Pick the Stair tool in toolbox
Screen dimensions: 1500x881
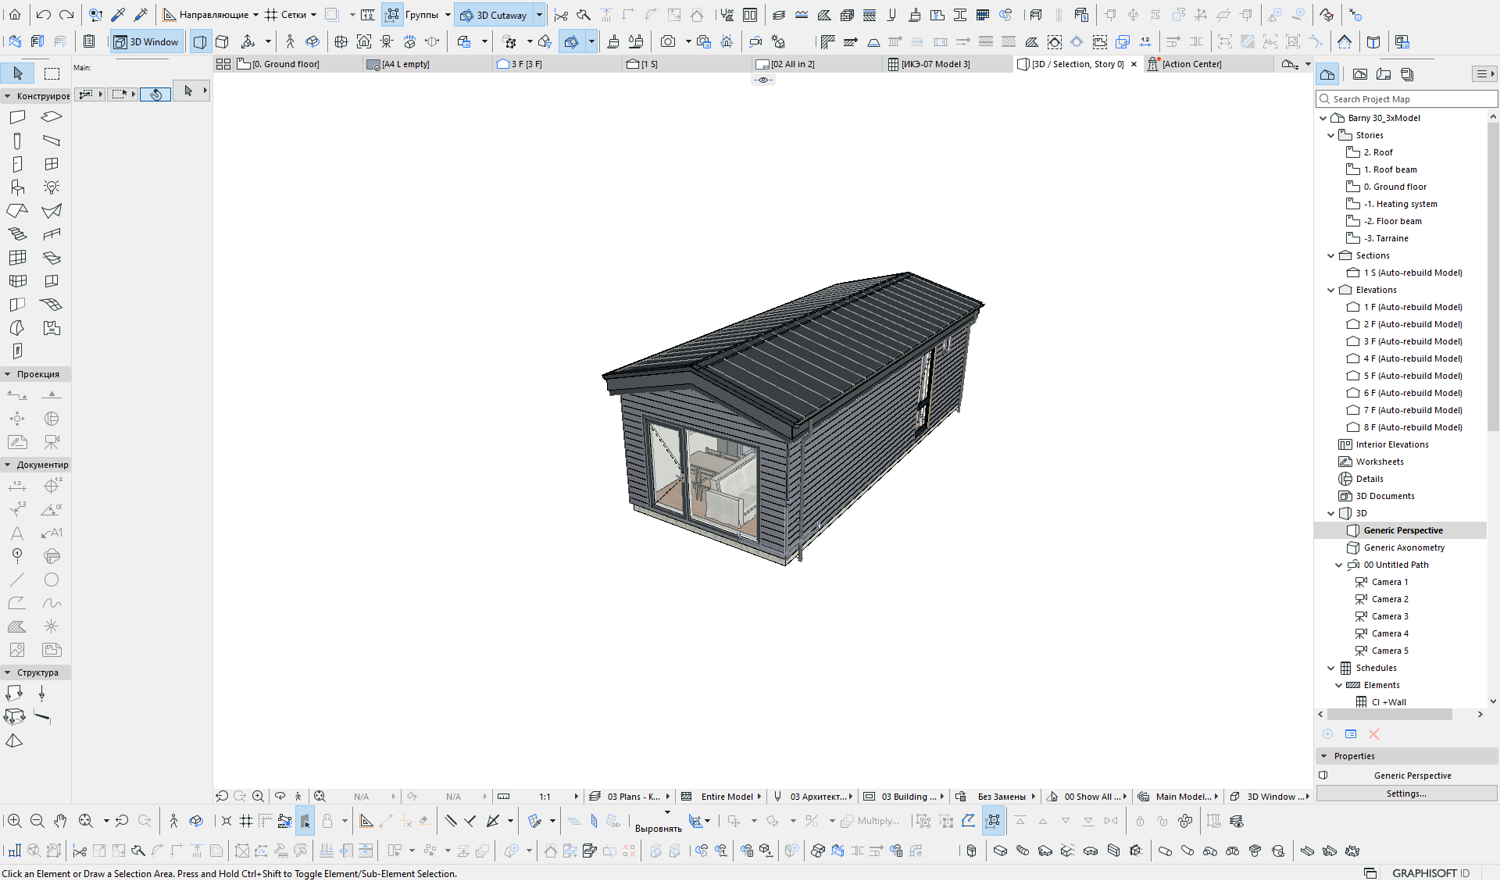[x=17, y=234]
